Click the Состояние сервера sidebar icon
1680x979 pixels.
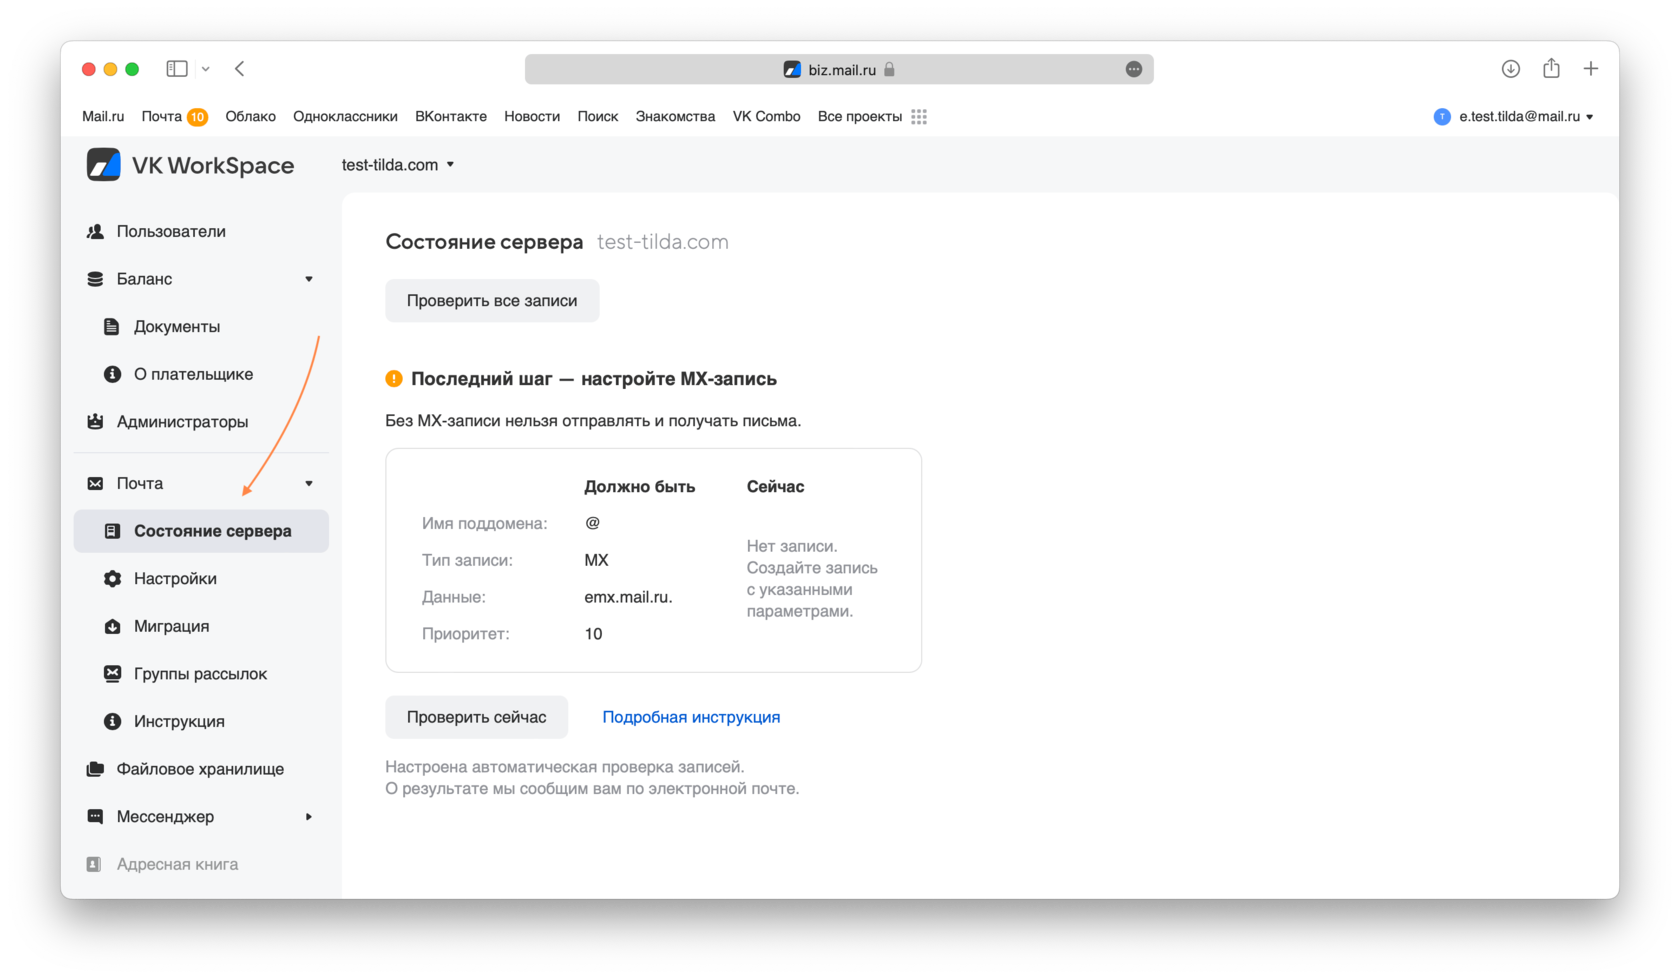(112, 531)
